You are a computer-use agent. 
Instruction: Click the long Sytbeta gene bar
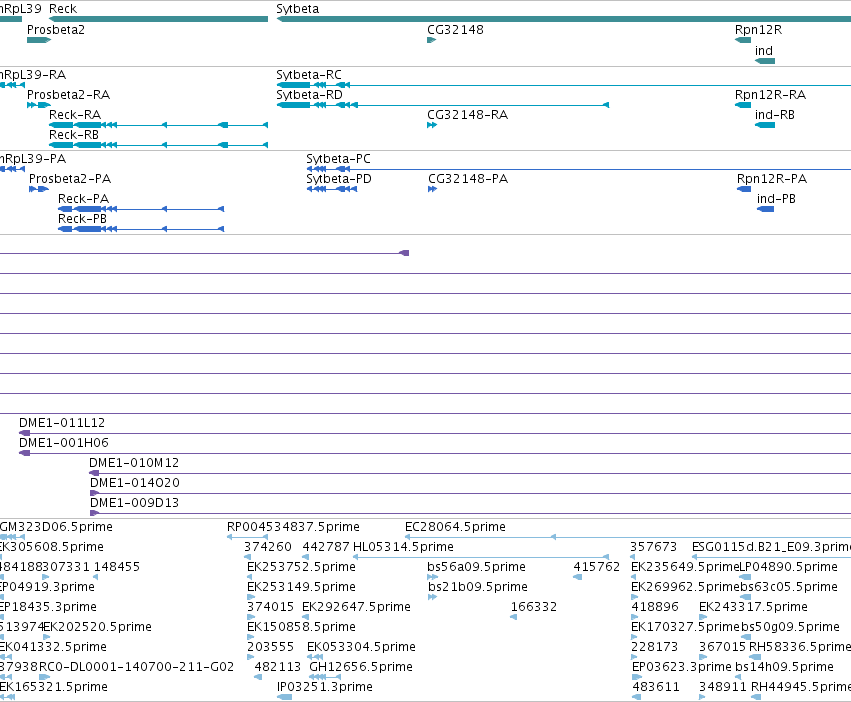pyautogui.click(x=564, y=19)
